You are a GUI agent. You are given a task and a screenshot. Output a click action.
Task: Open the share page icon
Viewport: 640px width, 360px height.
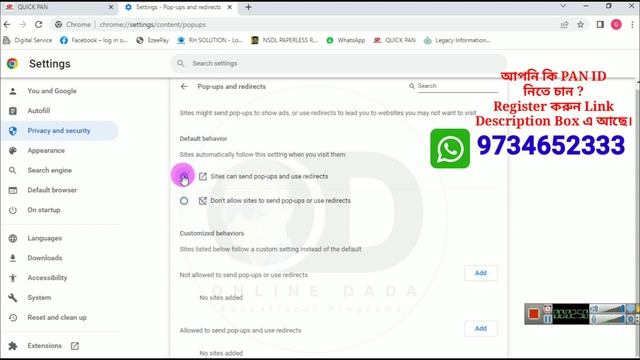(x=564, y=24)
